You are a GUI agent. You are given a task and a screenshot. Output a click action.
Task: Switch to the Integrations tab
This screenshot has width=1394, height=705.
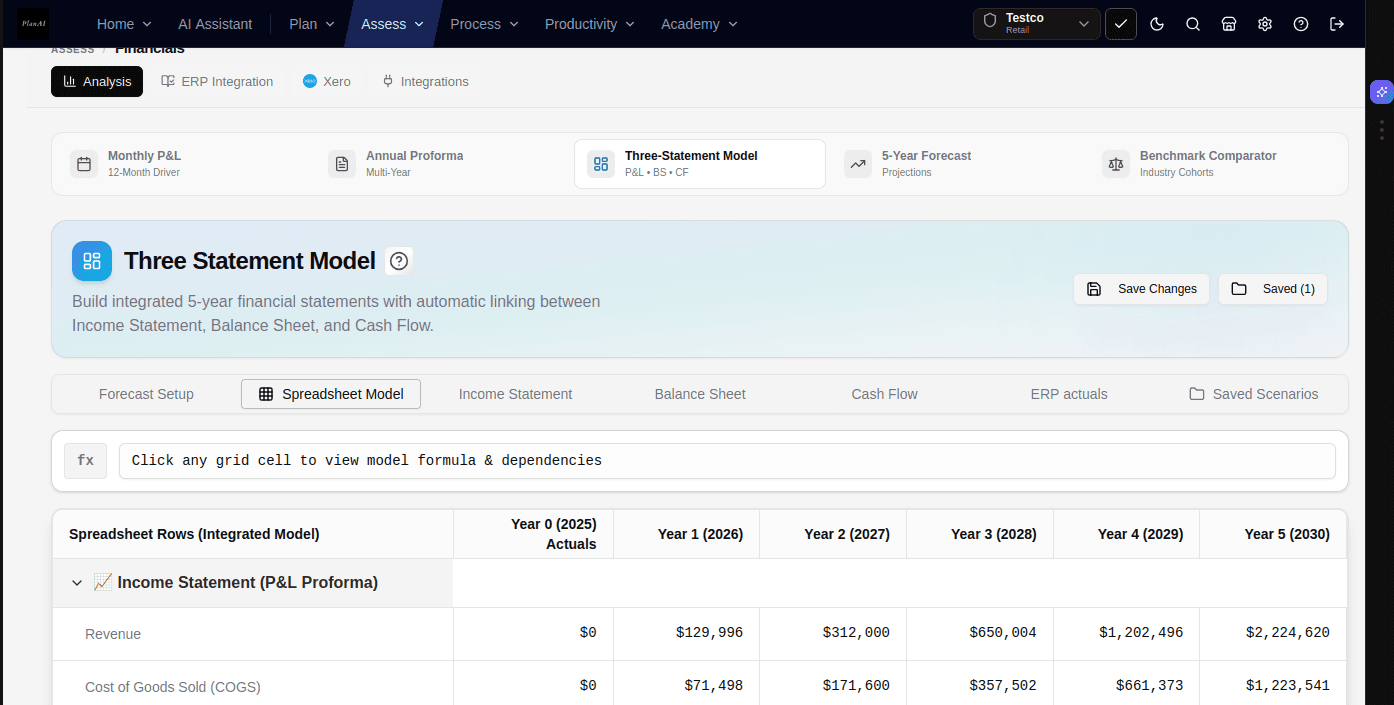tap(425, 81)
